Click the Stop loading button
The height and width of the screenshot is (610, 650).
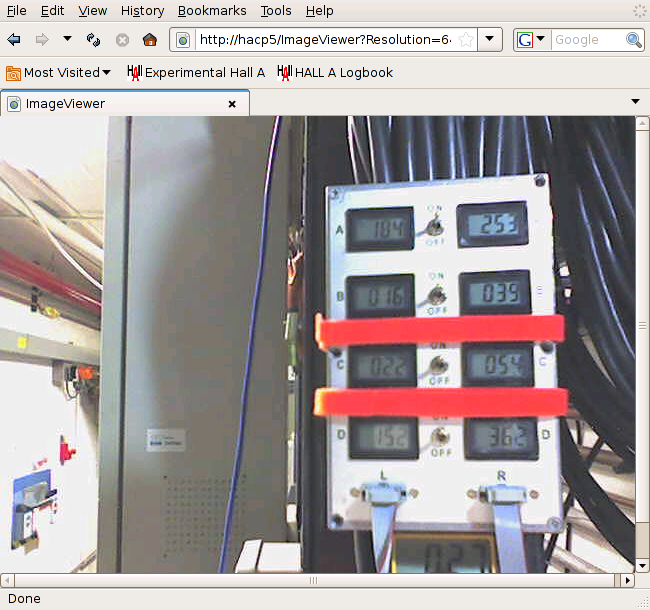122,40
